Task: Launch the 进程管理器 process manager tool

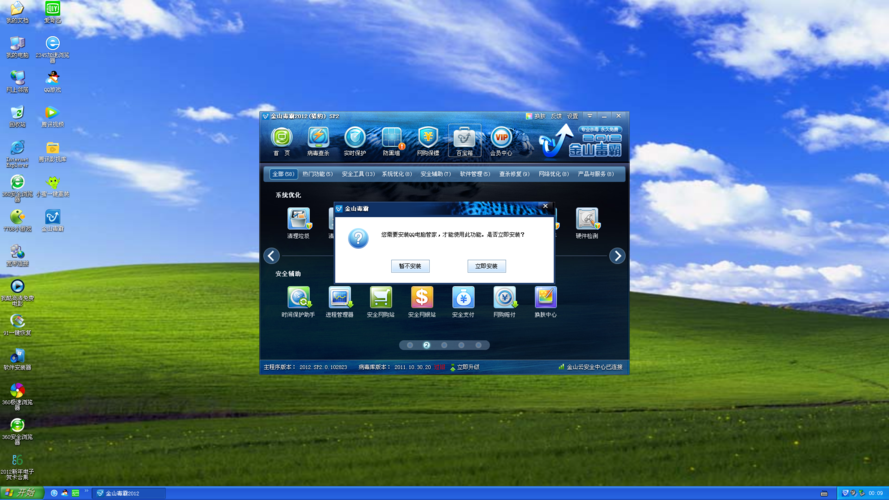Action: point(340,300)
